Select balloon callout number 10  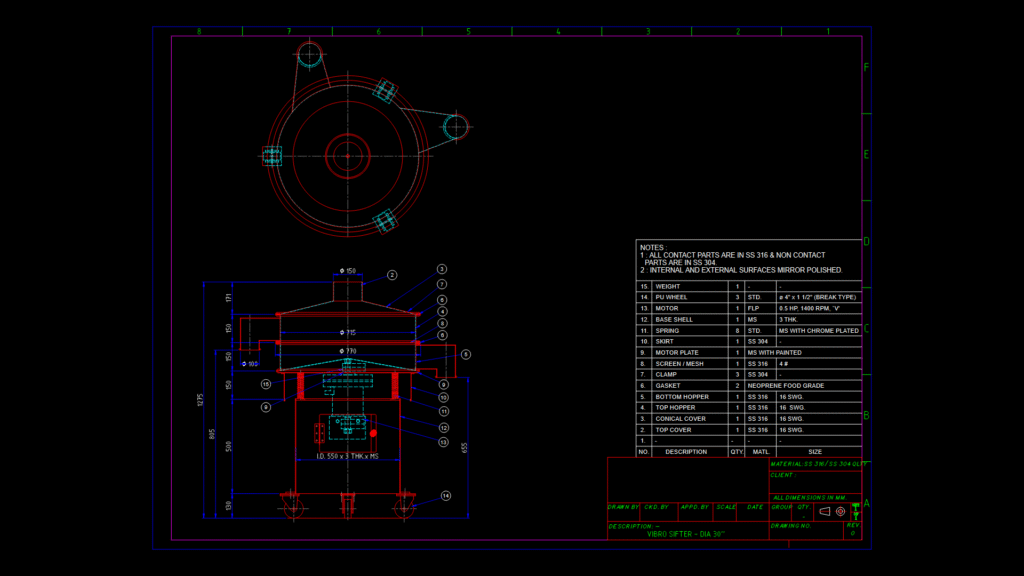click(x=443, y=397)
